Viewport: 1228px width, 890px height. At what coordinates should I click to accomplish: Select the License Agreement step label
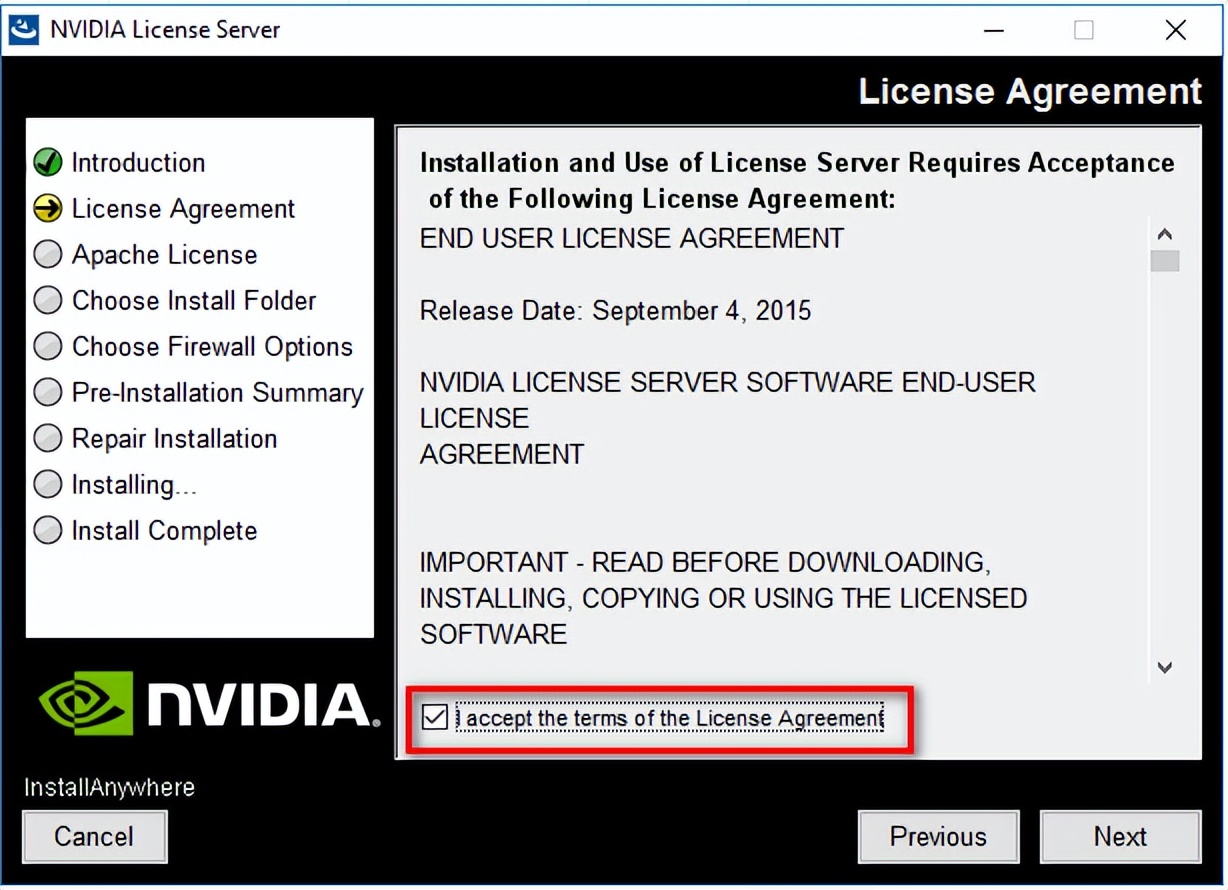tap(183, 208)
